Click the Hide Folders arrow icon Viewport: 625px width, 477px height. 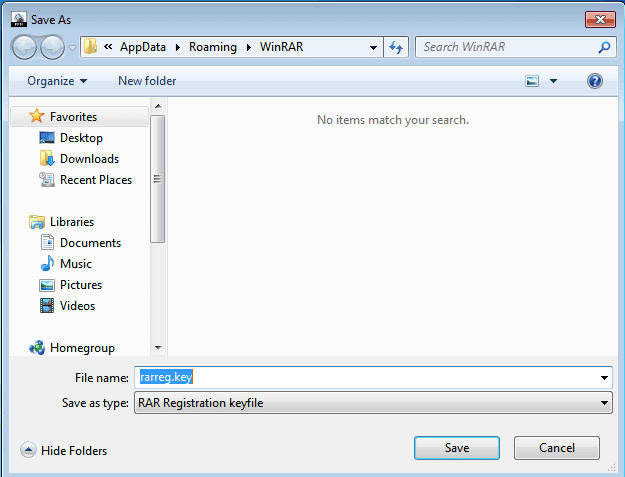point(28,450)
